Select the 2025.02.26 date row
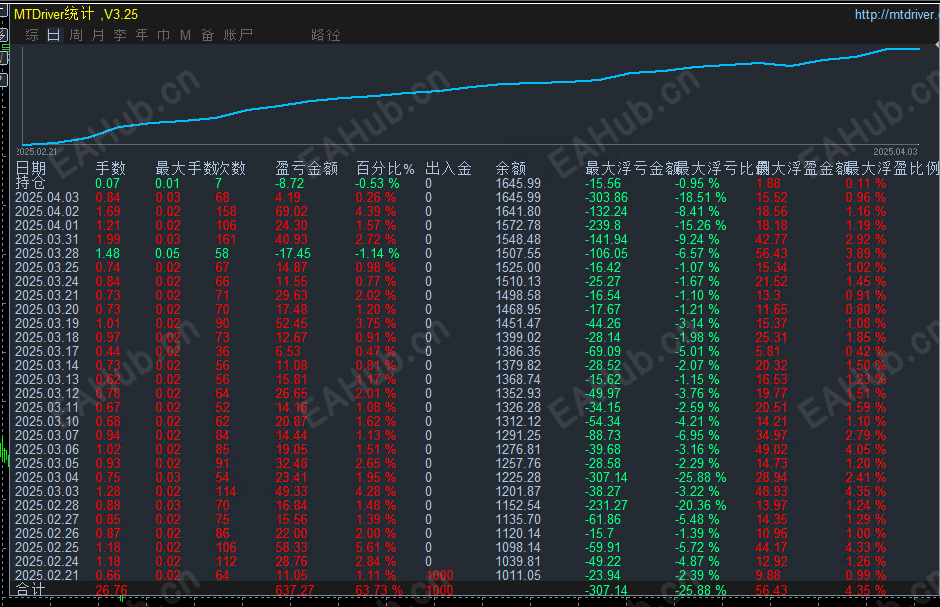940x607 pixels. [47, 533]
